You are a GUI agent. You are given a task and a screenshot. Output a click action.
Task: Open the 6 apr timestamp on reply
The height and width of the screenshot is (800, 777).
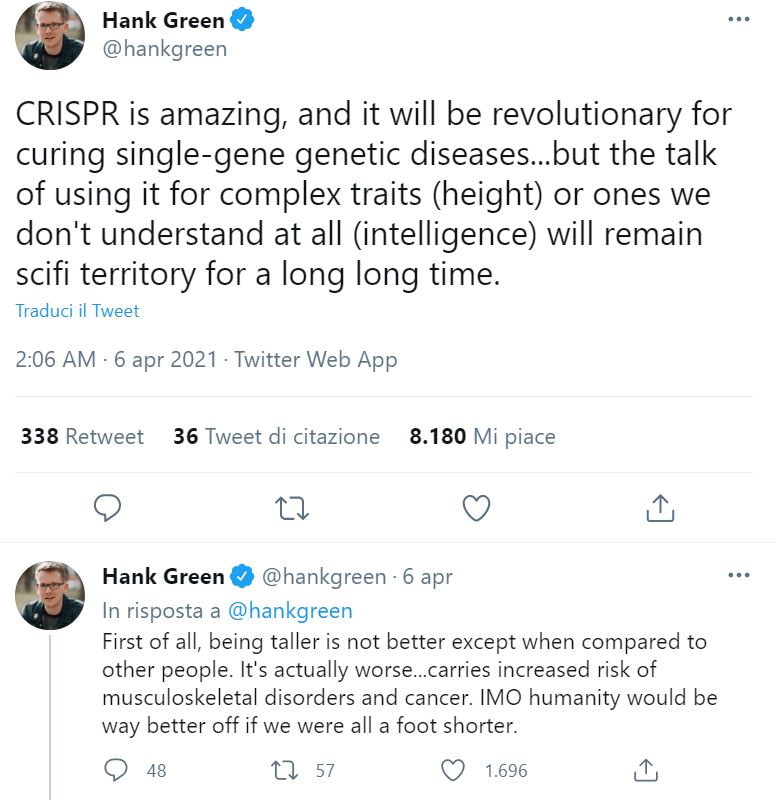pos(428,577)
